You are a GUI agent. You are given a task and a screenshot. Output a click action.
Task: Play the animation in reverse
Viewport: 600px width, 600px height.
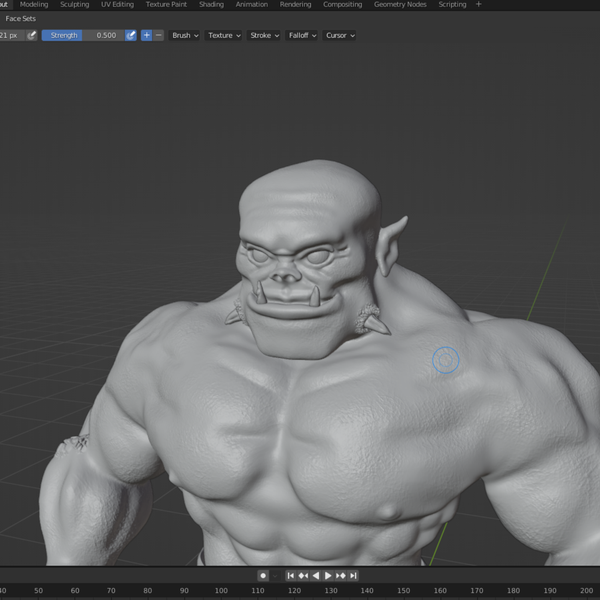pyautogui.click(x=316, y=576)
